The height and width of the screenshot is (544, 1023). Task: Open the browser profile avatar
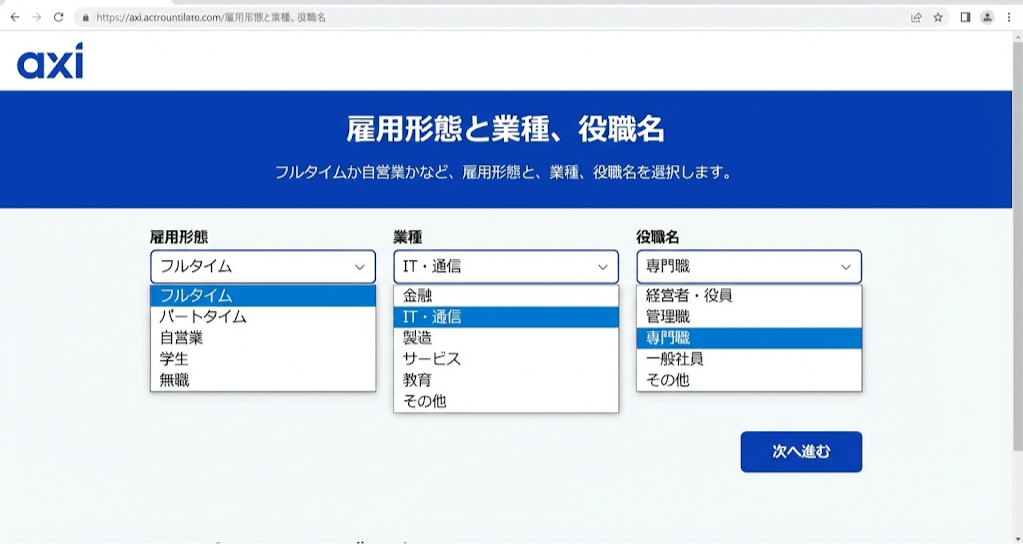(987, 17)
